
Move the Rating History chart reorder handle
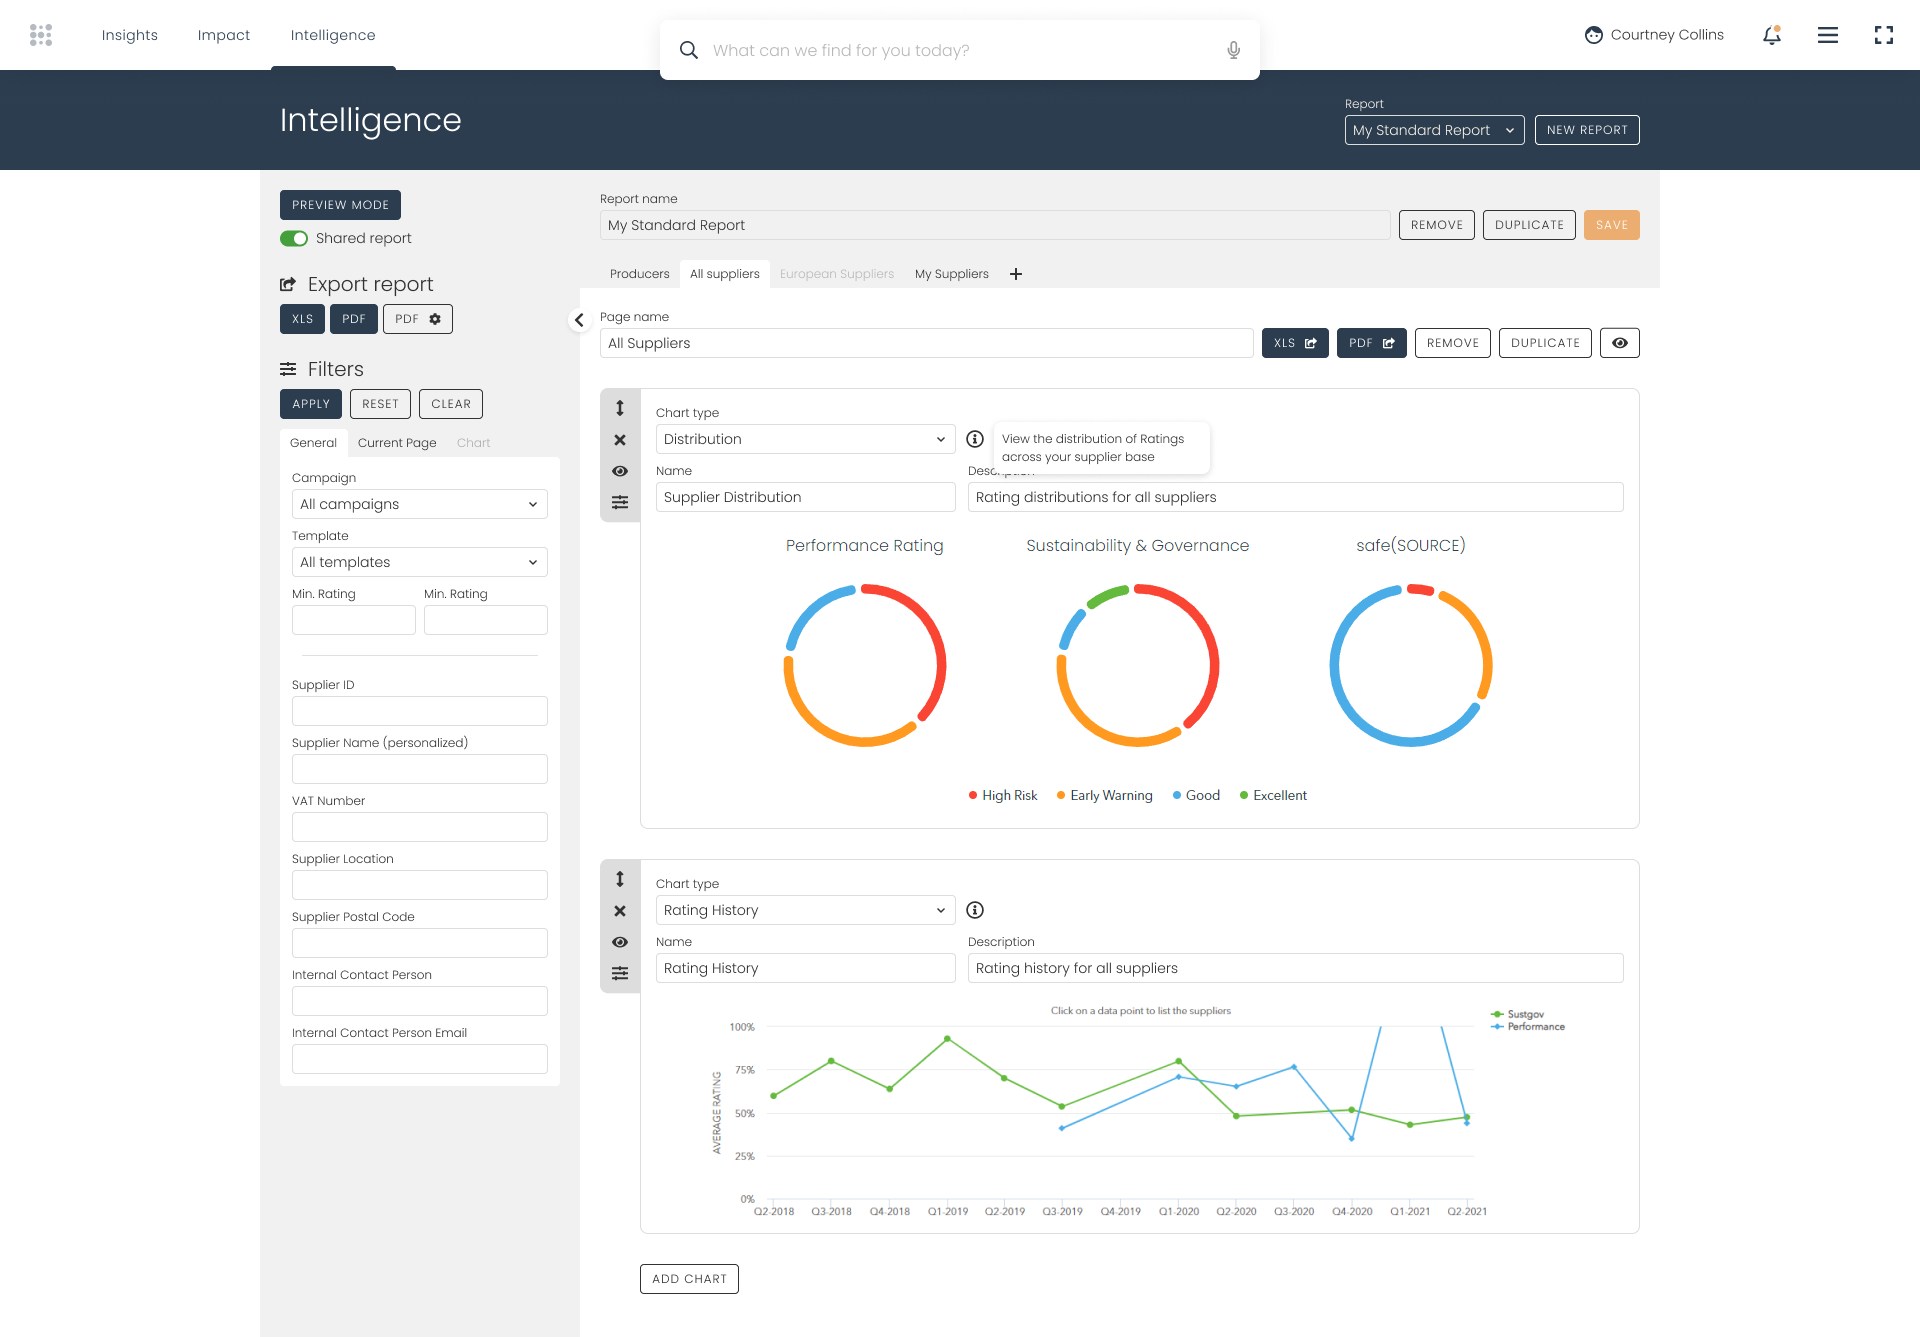[x=620, y=879]
